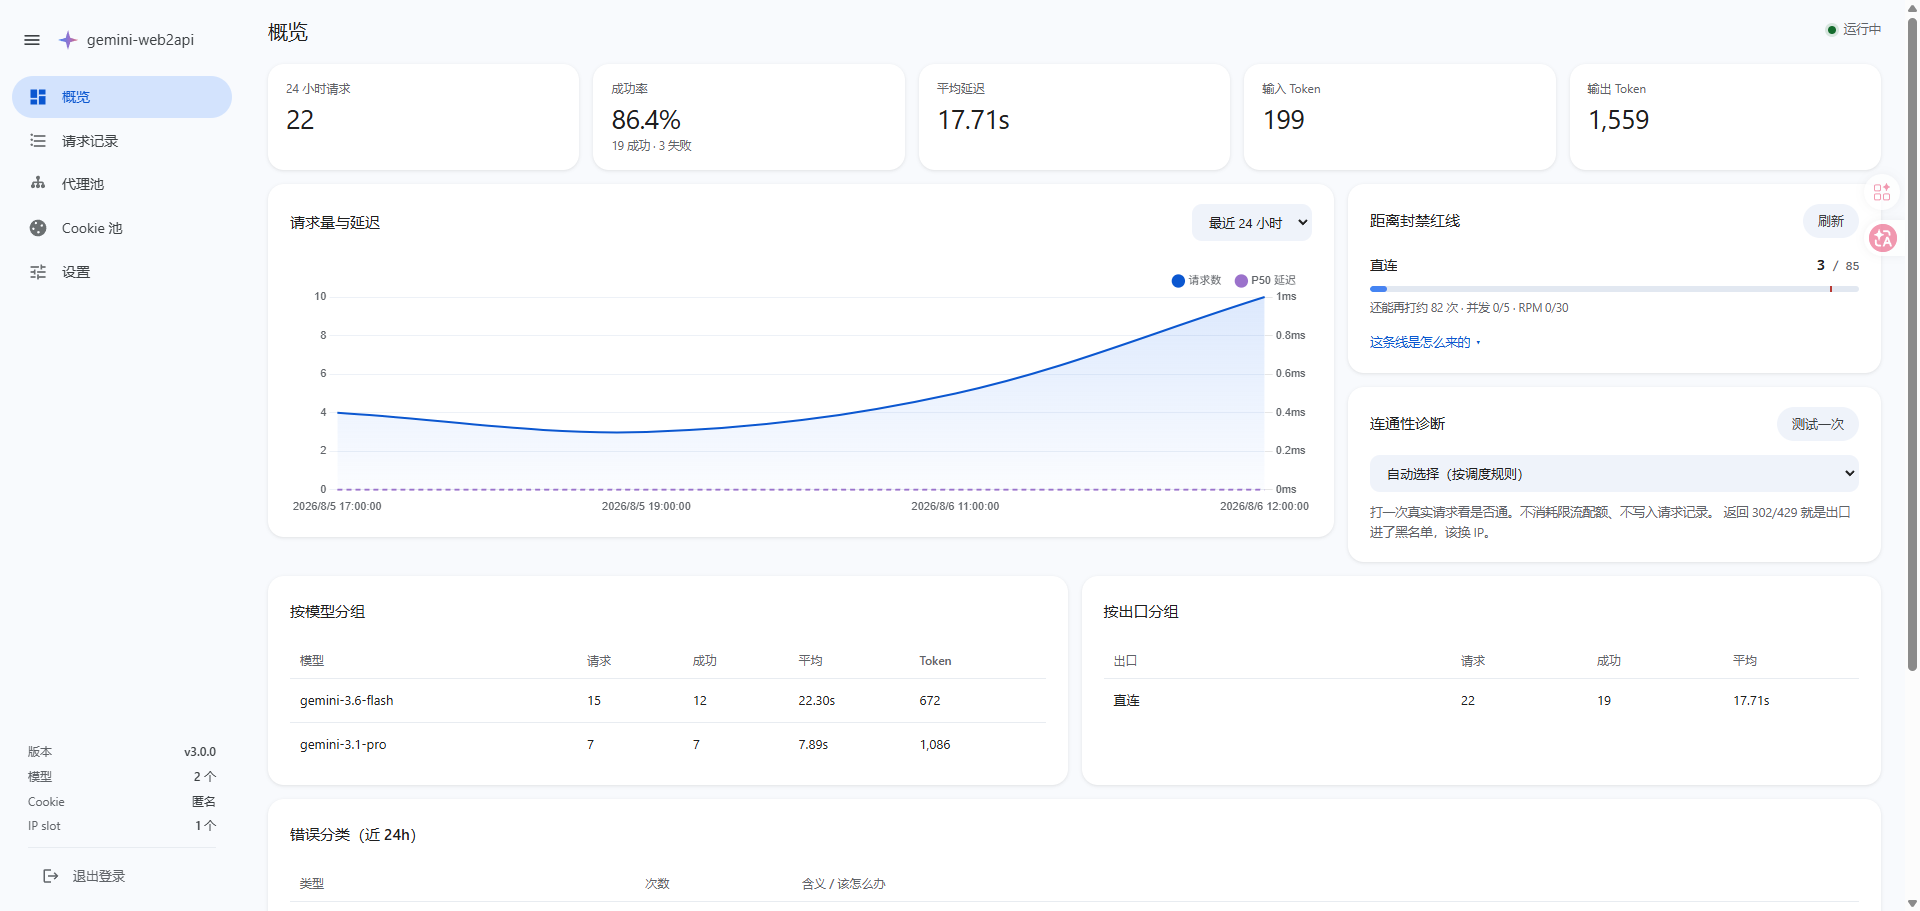Open 设置 sliders icon in sidebar
Image resolution: width=1920 pixels, height=911 pixels.
38,272
